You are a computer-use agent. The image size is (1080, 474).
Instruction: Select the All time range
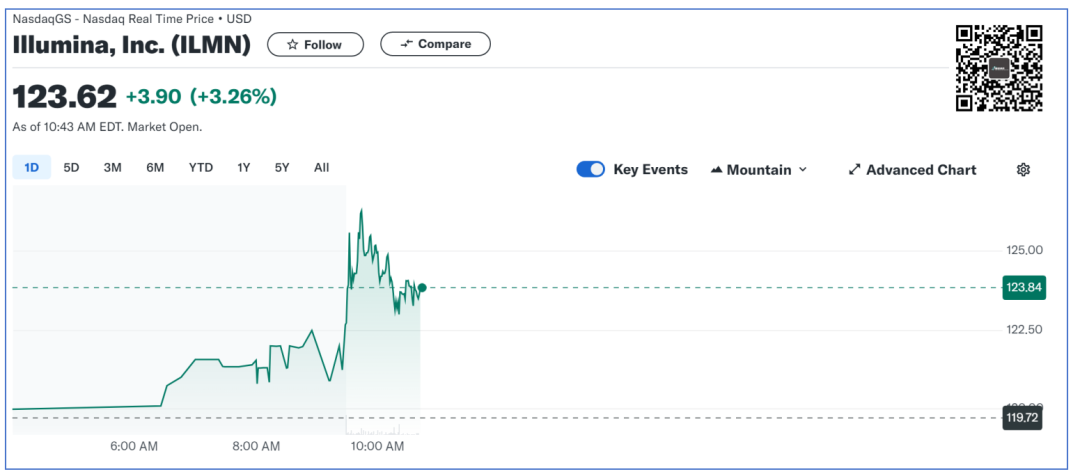[321, 168]
